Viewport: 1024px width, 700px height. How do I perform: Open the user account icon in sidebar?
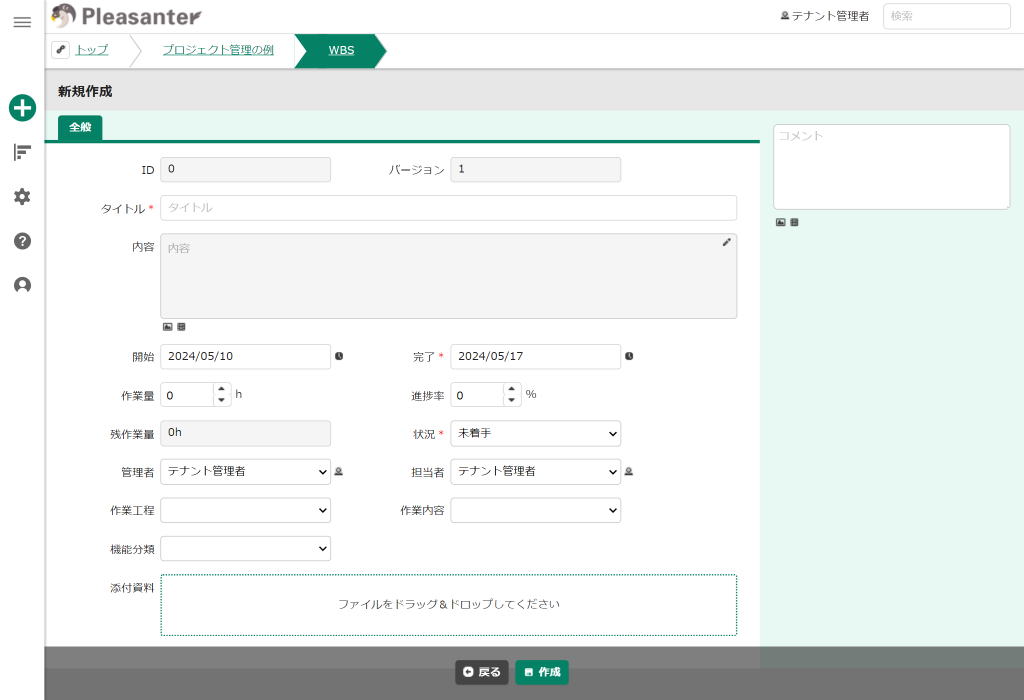pyautogui.click(x=22, y=285)
